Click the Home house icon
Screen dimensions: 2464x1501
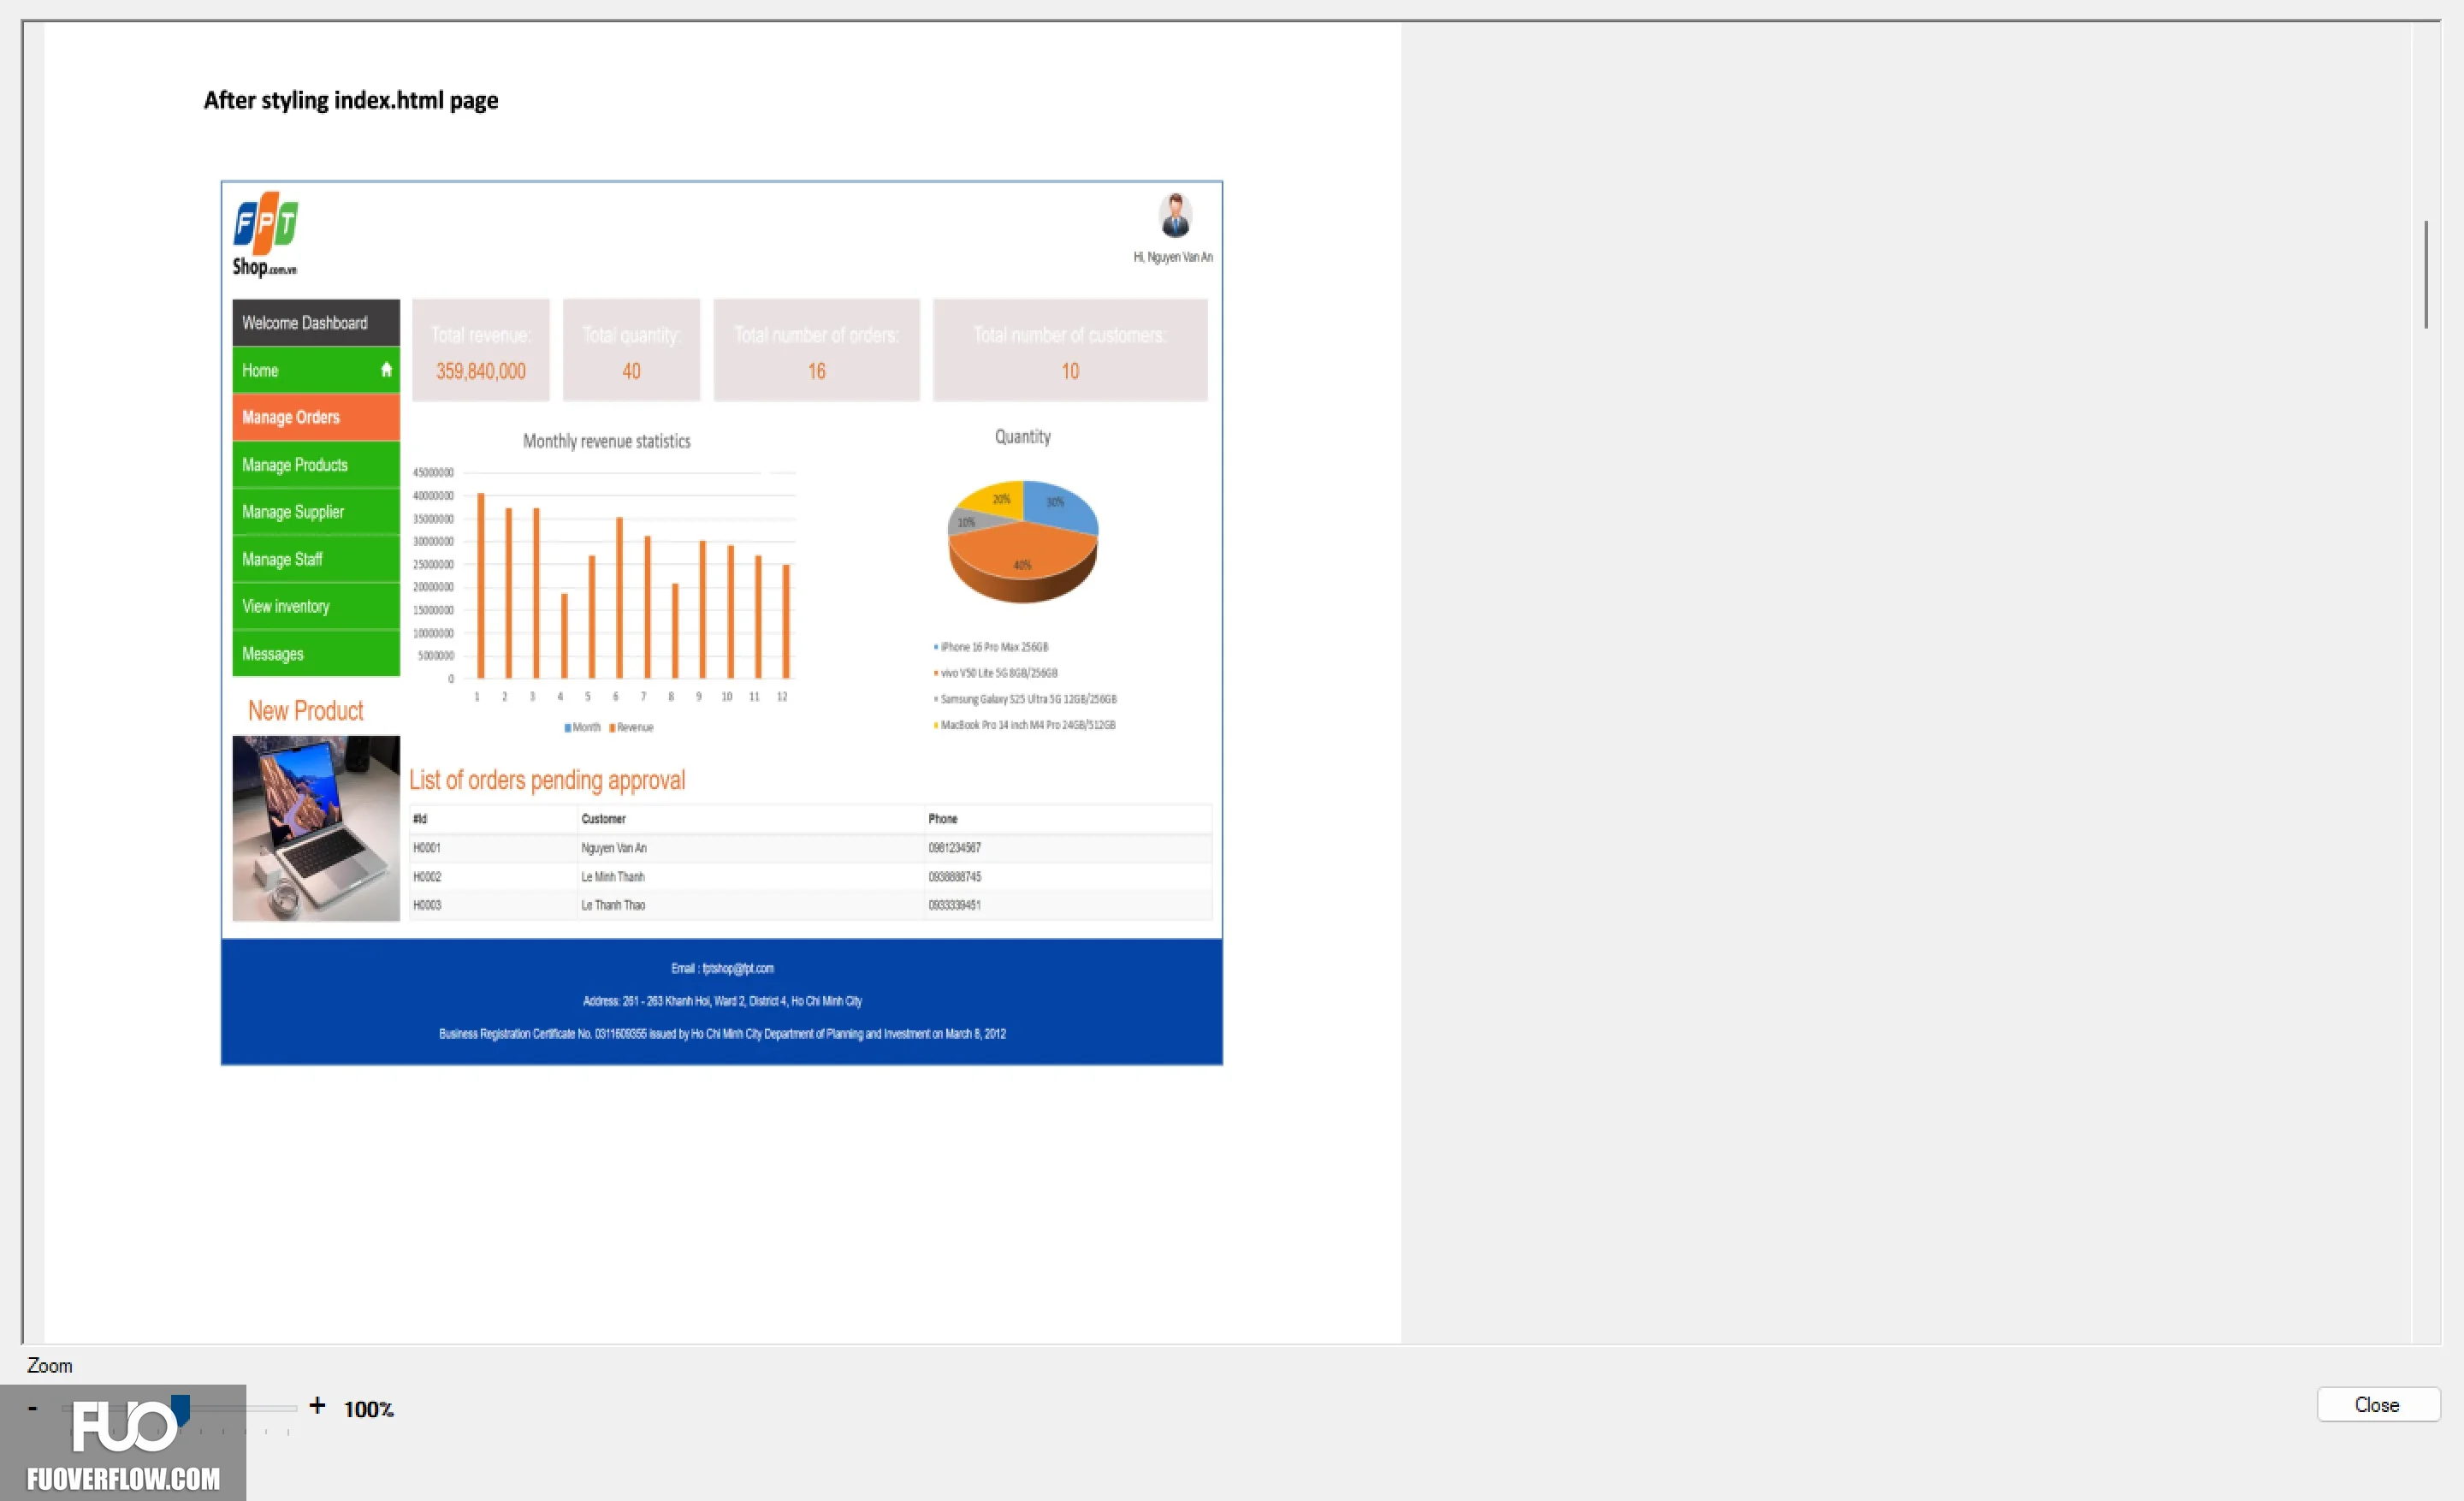pyautogui.click(x=386, y=370)
